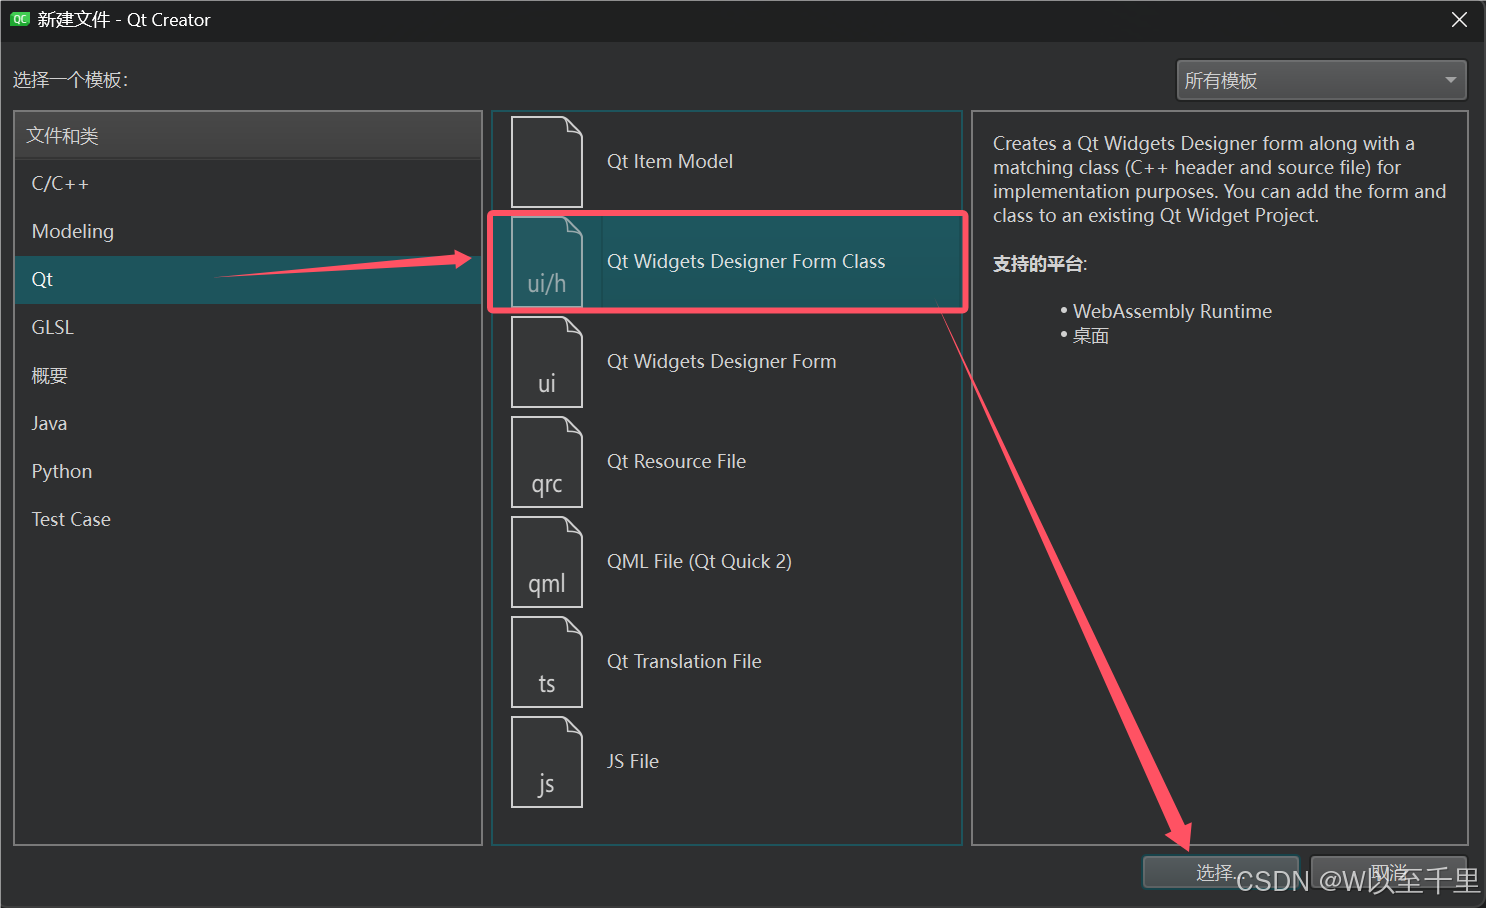This screenshot has height=908, width=1486.
Task: Click the 桌面 platform entry
Action: (1091, 336)
